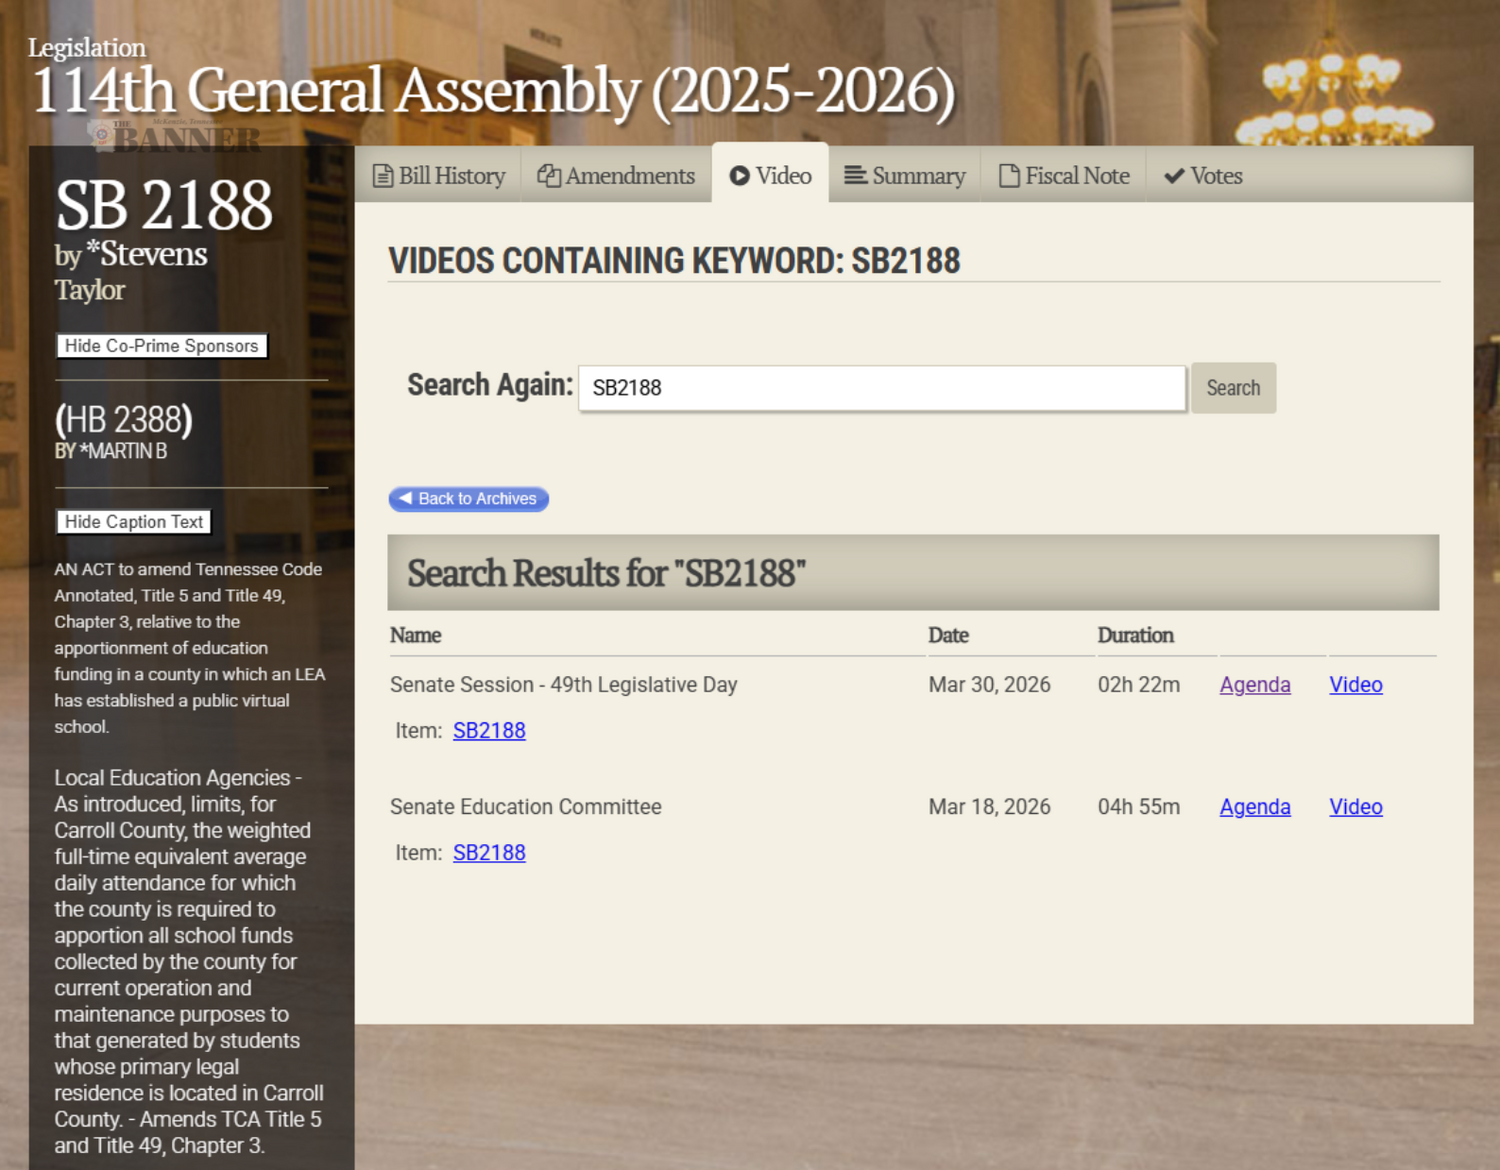The image size is (1500, 1170).
Task: Click 'Senate Education Committee' row name
Action: pyautogui.click(x=526, y=807)
